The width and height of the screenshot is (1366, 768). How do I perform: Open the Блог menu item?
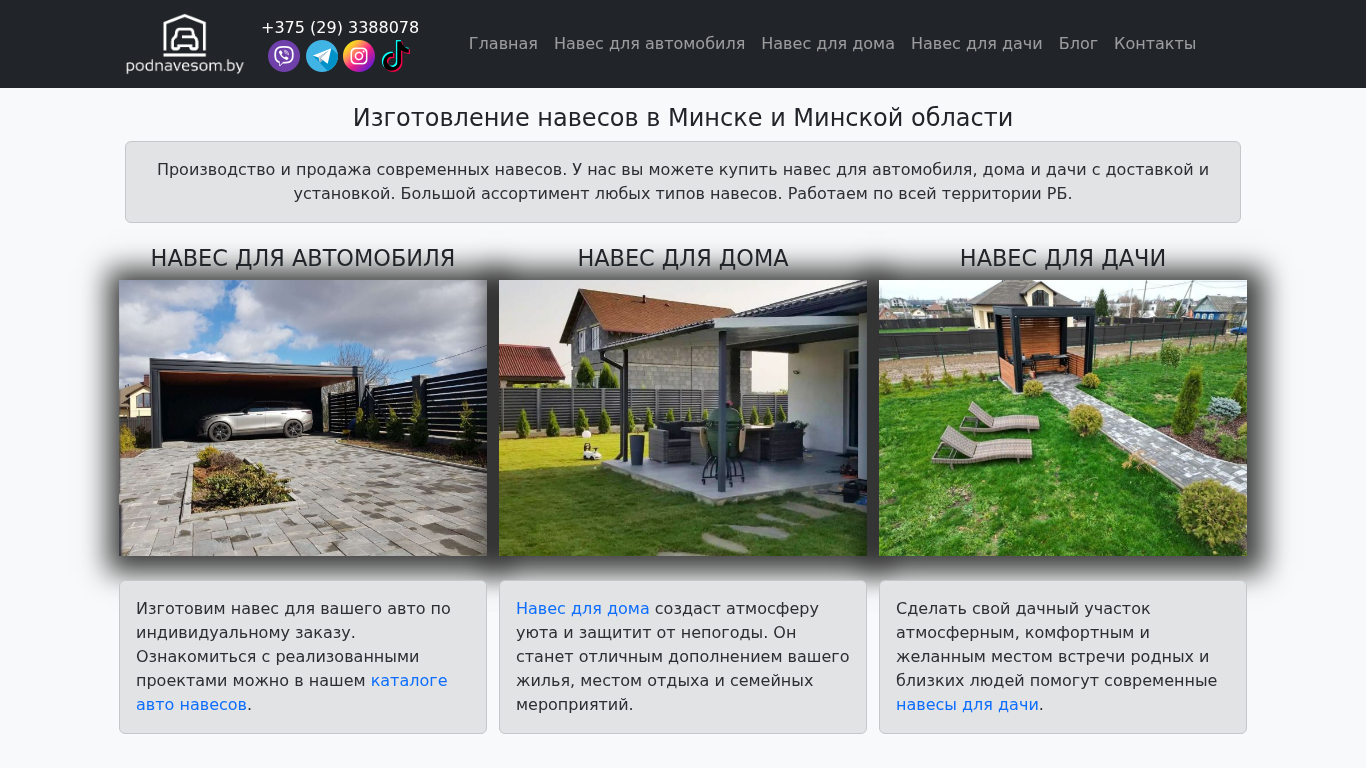point(1078,44)
